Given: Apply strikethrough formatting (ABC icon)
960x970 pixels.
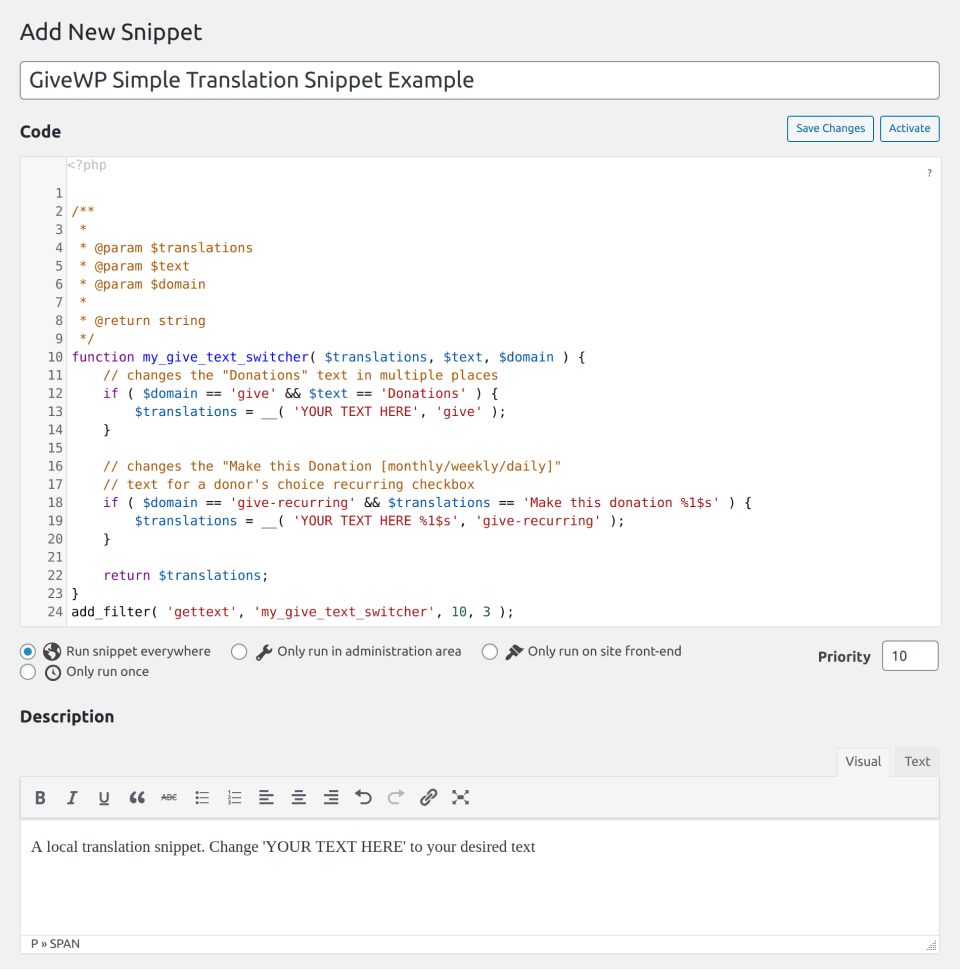Looking at the screenshot, I should click(x=169, y=797).
